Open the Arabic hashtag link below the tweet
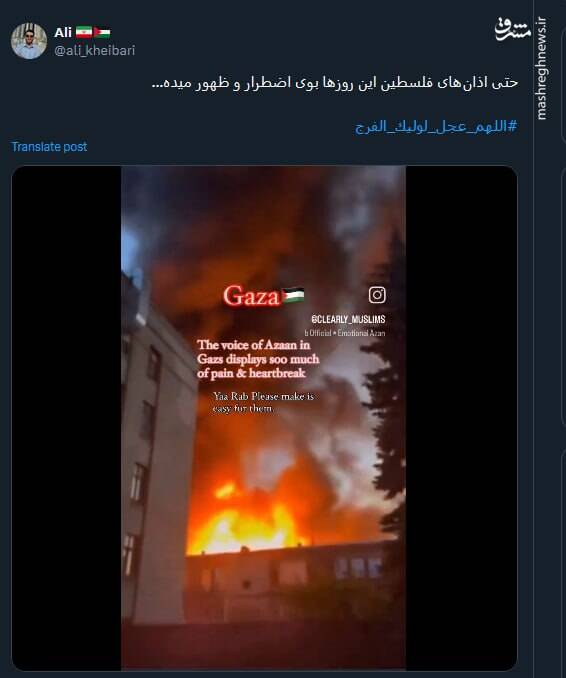Screen dimensions: 566x678 436,127
